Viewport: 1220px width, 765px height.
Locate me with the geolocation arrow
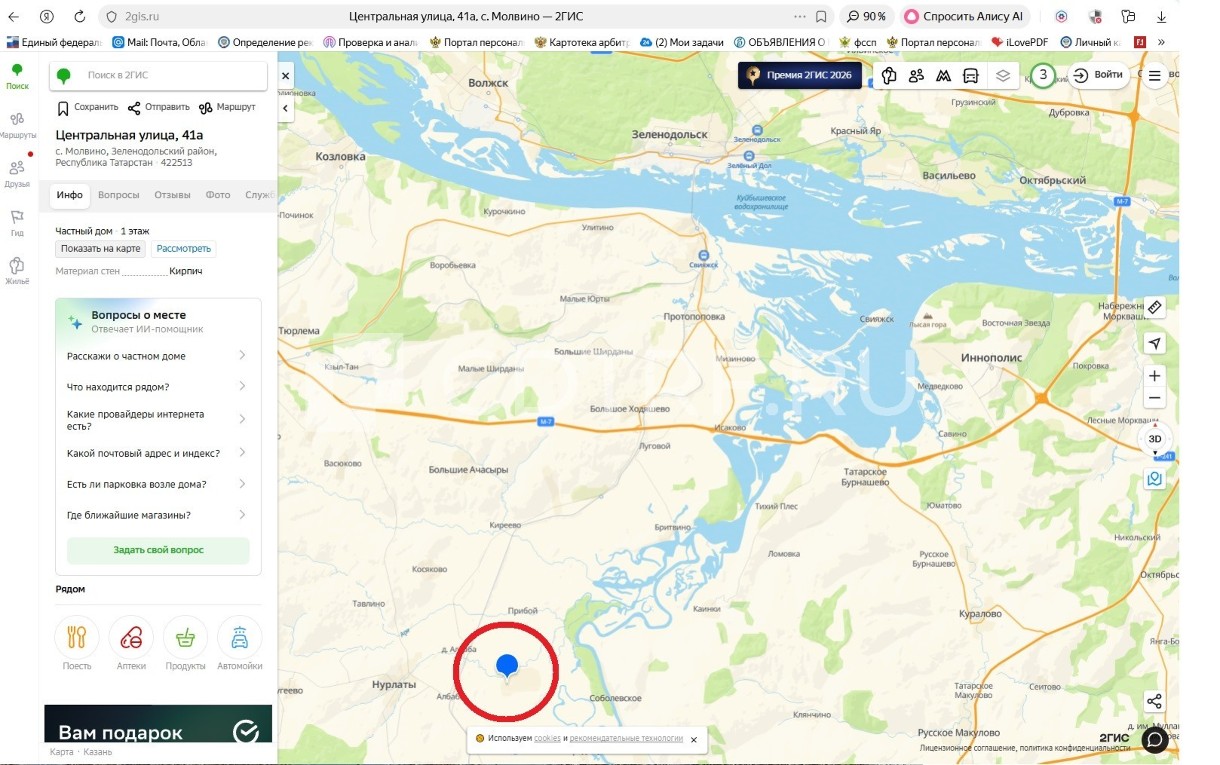click(1155, 343)
